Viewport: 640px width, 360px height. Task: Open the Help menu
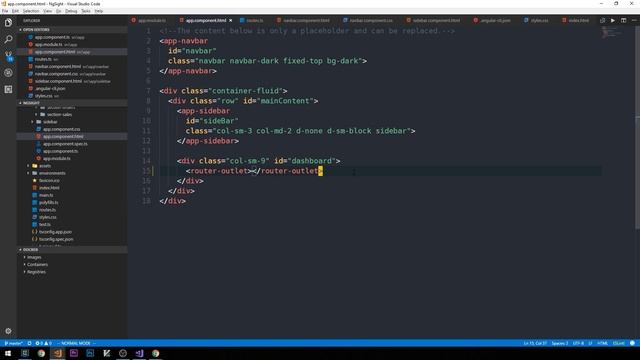click(99, 11)
